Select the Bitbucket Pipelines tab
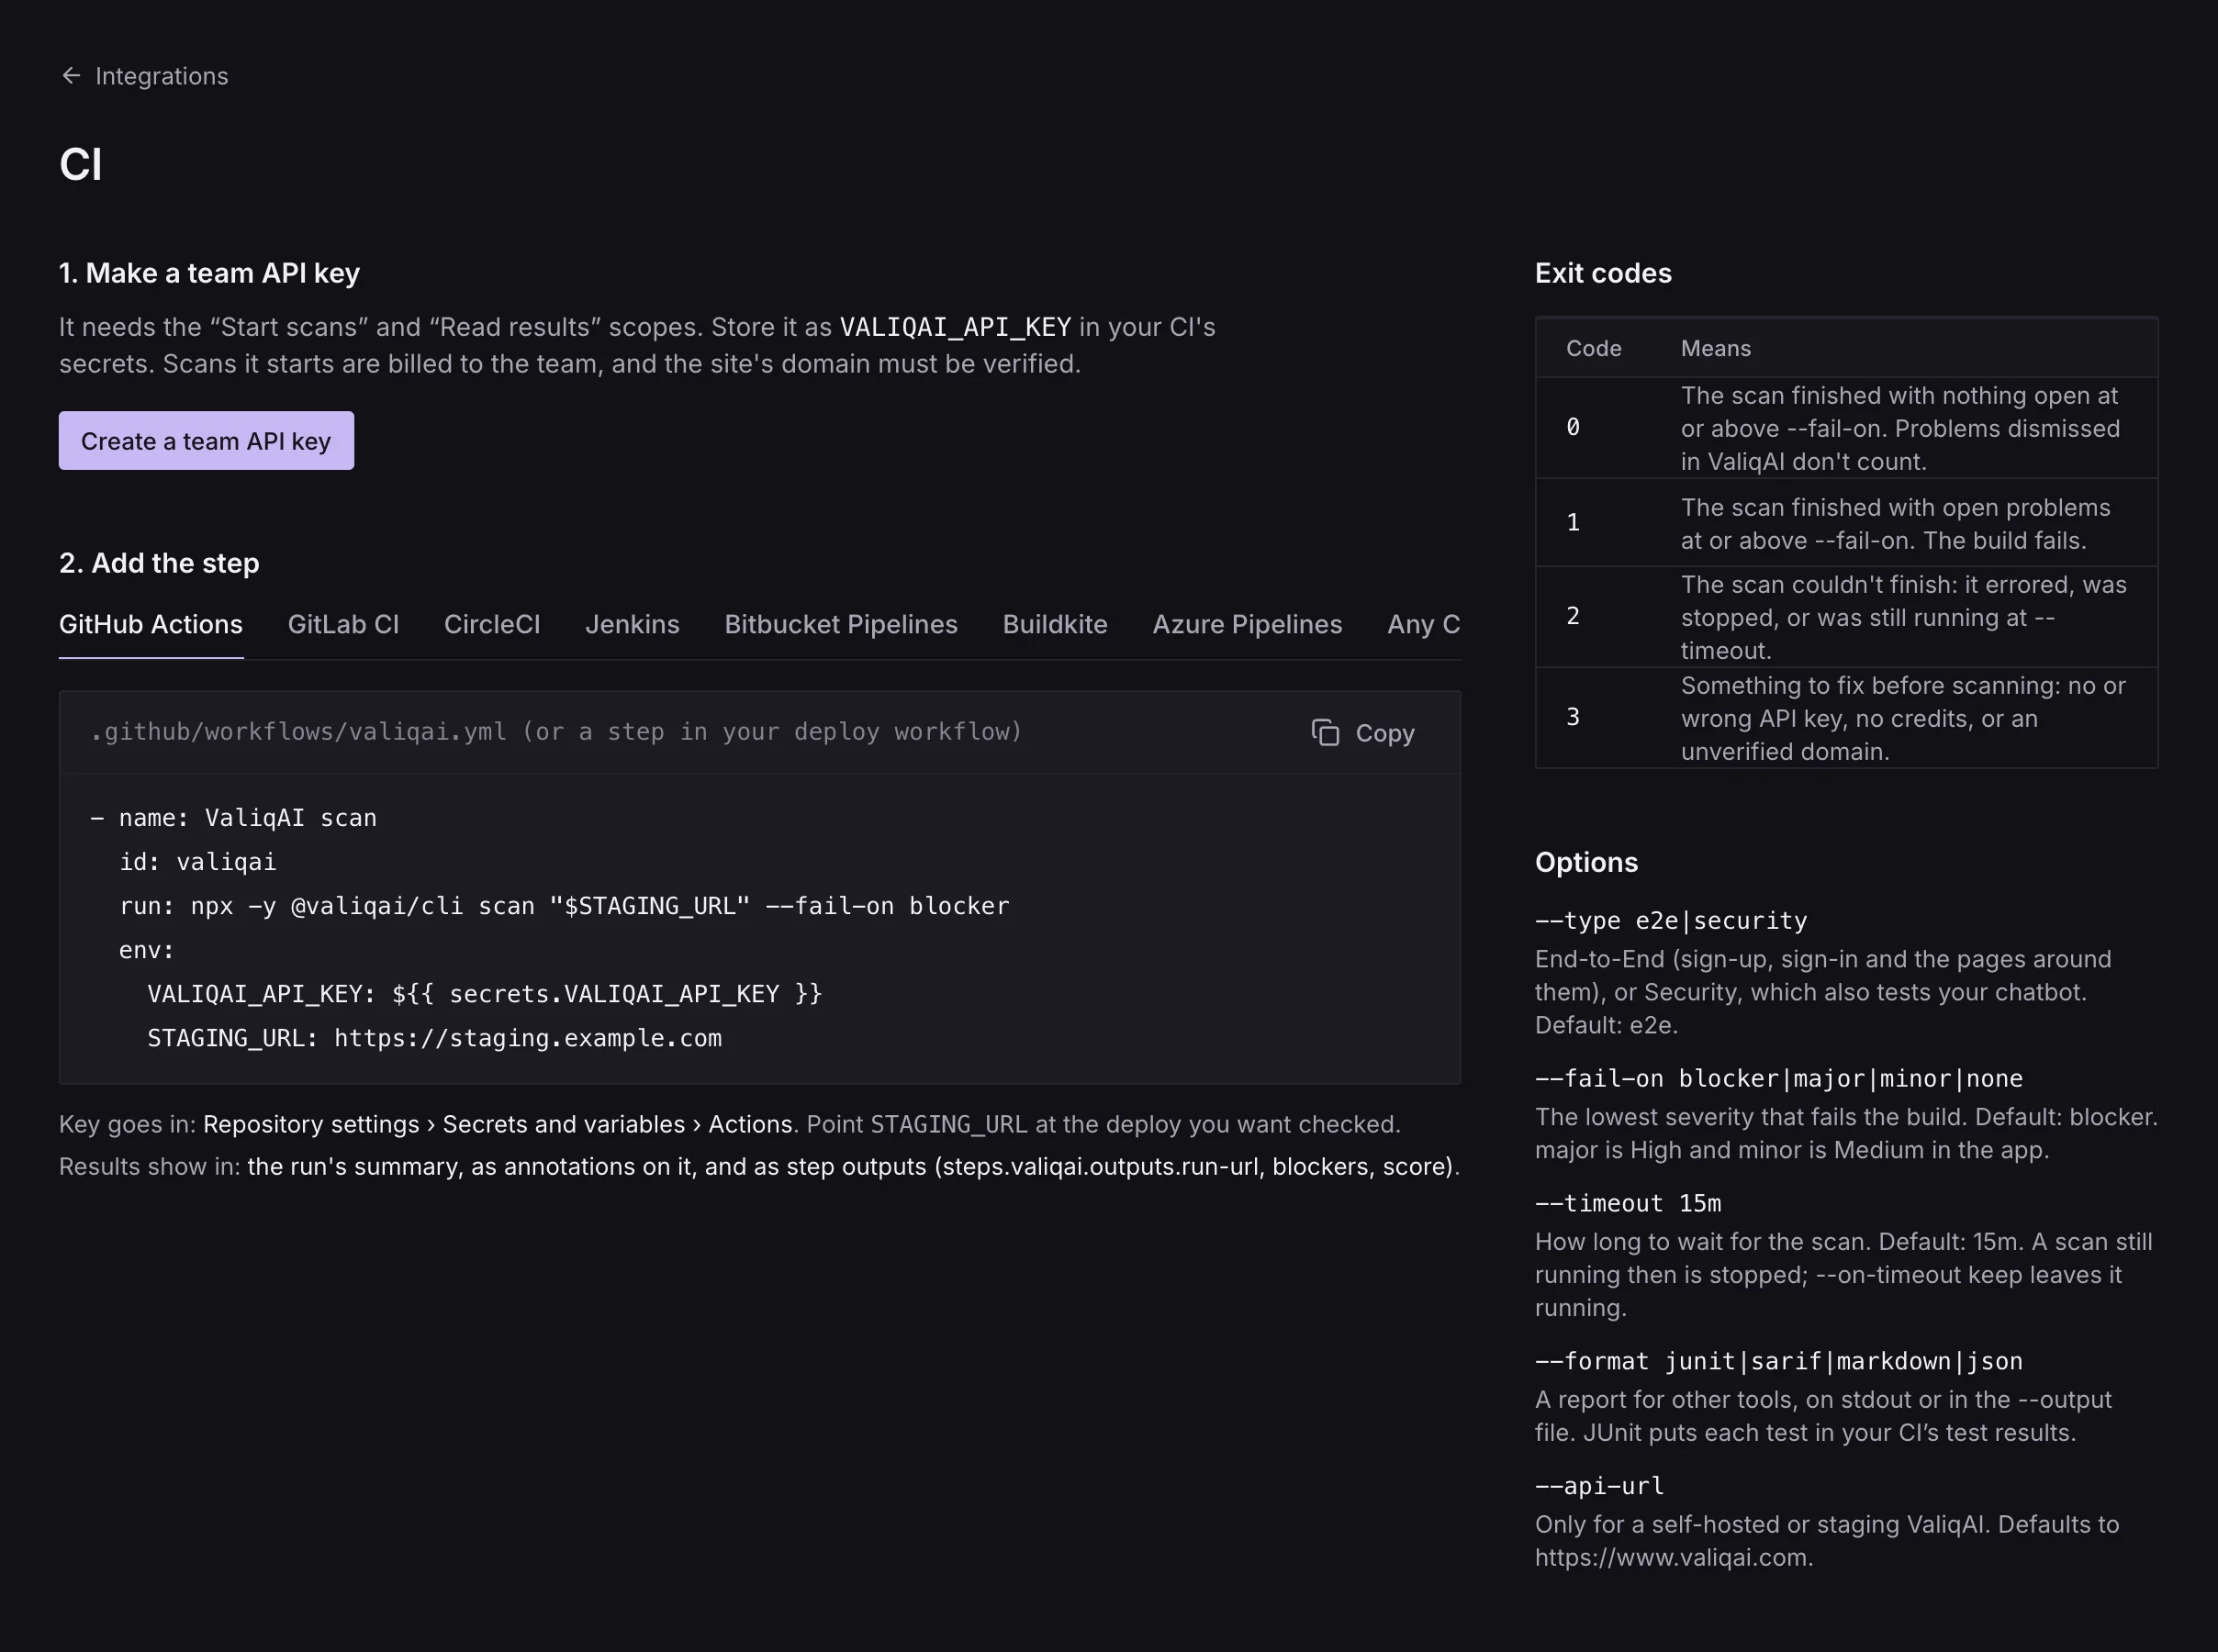Screen dimensions: 2218x1652 (x=841, y=624)
